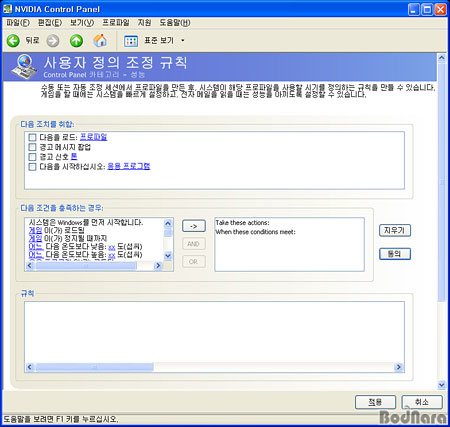This screenshot has height=427, width=450.
Task: Click the 톤 link after 경고 신호
Action: click(x=74, y=156)
